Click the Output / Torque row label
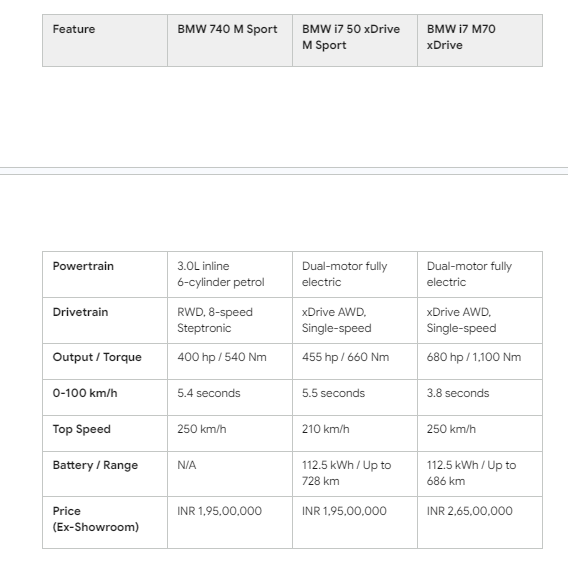 tap(105, 361)
